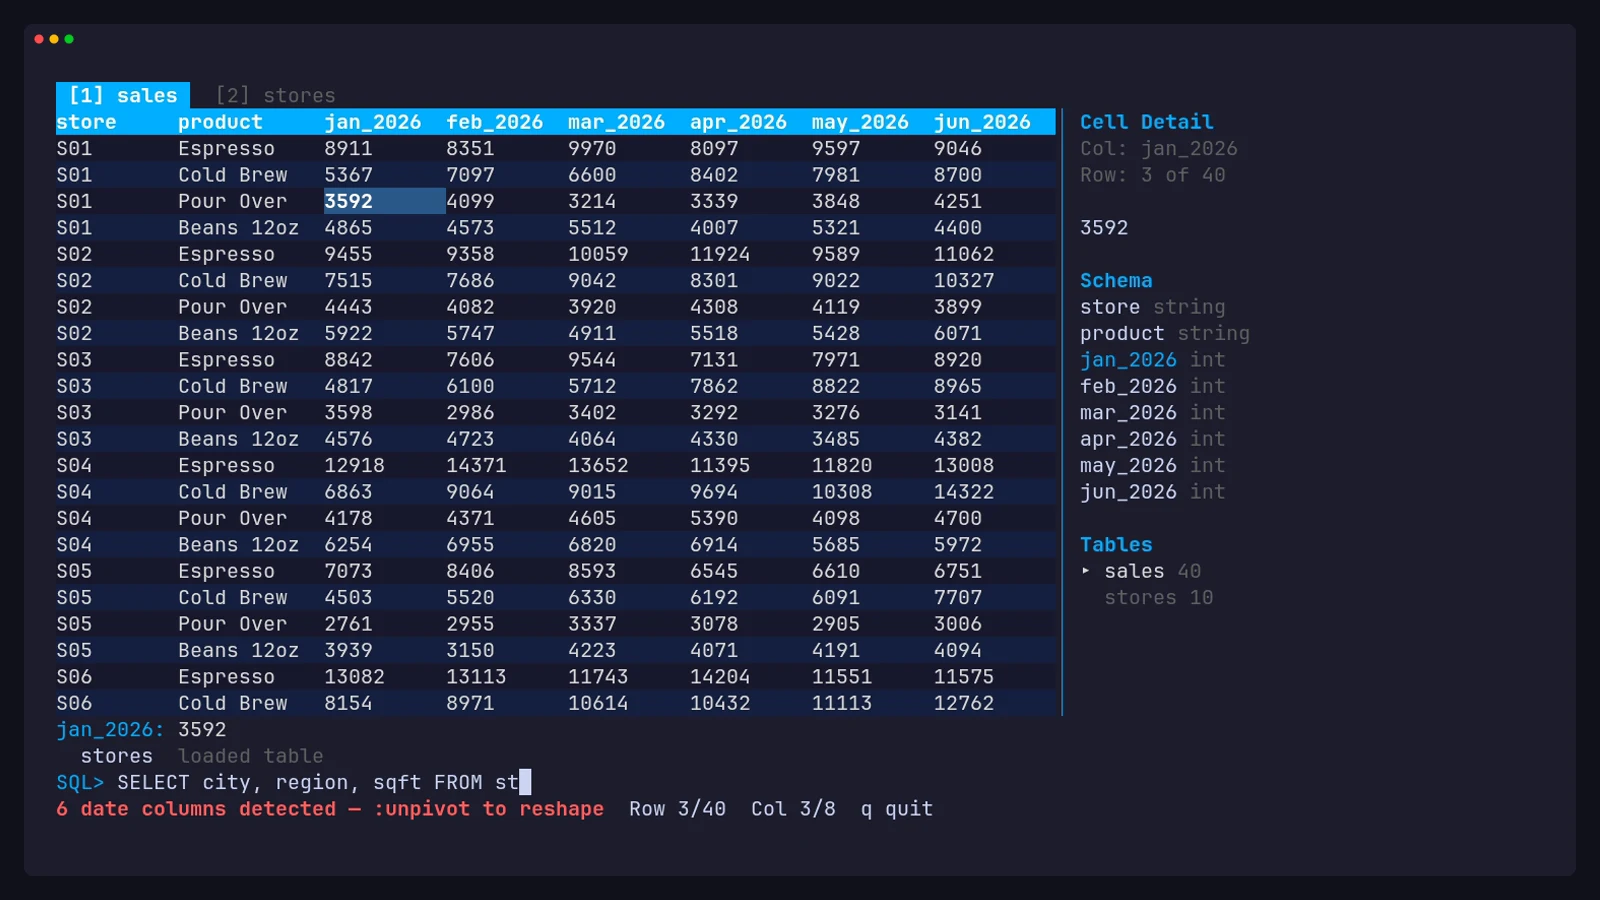Click the 'Row: 3 of 40' detail line
The image size is (1600, 900).
1152,175
